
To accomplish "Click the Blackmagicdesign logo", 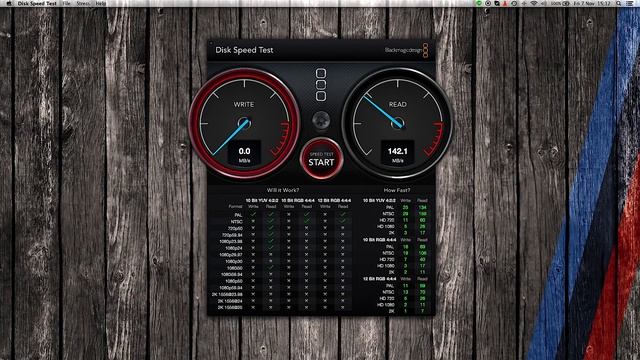I will (x=406, y=50).
